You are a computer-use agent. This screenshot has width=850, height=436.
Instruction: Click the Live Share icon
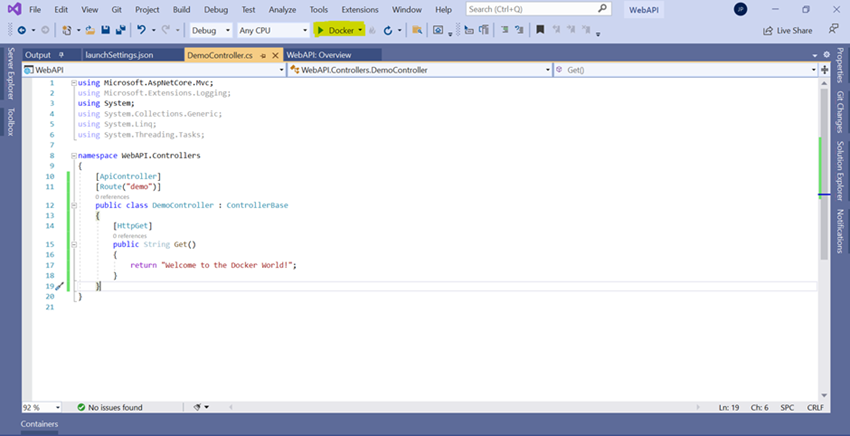click(x=768, y=30)
